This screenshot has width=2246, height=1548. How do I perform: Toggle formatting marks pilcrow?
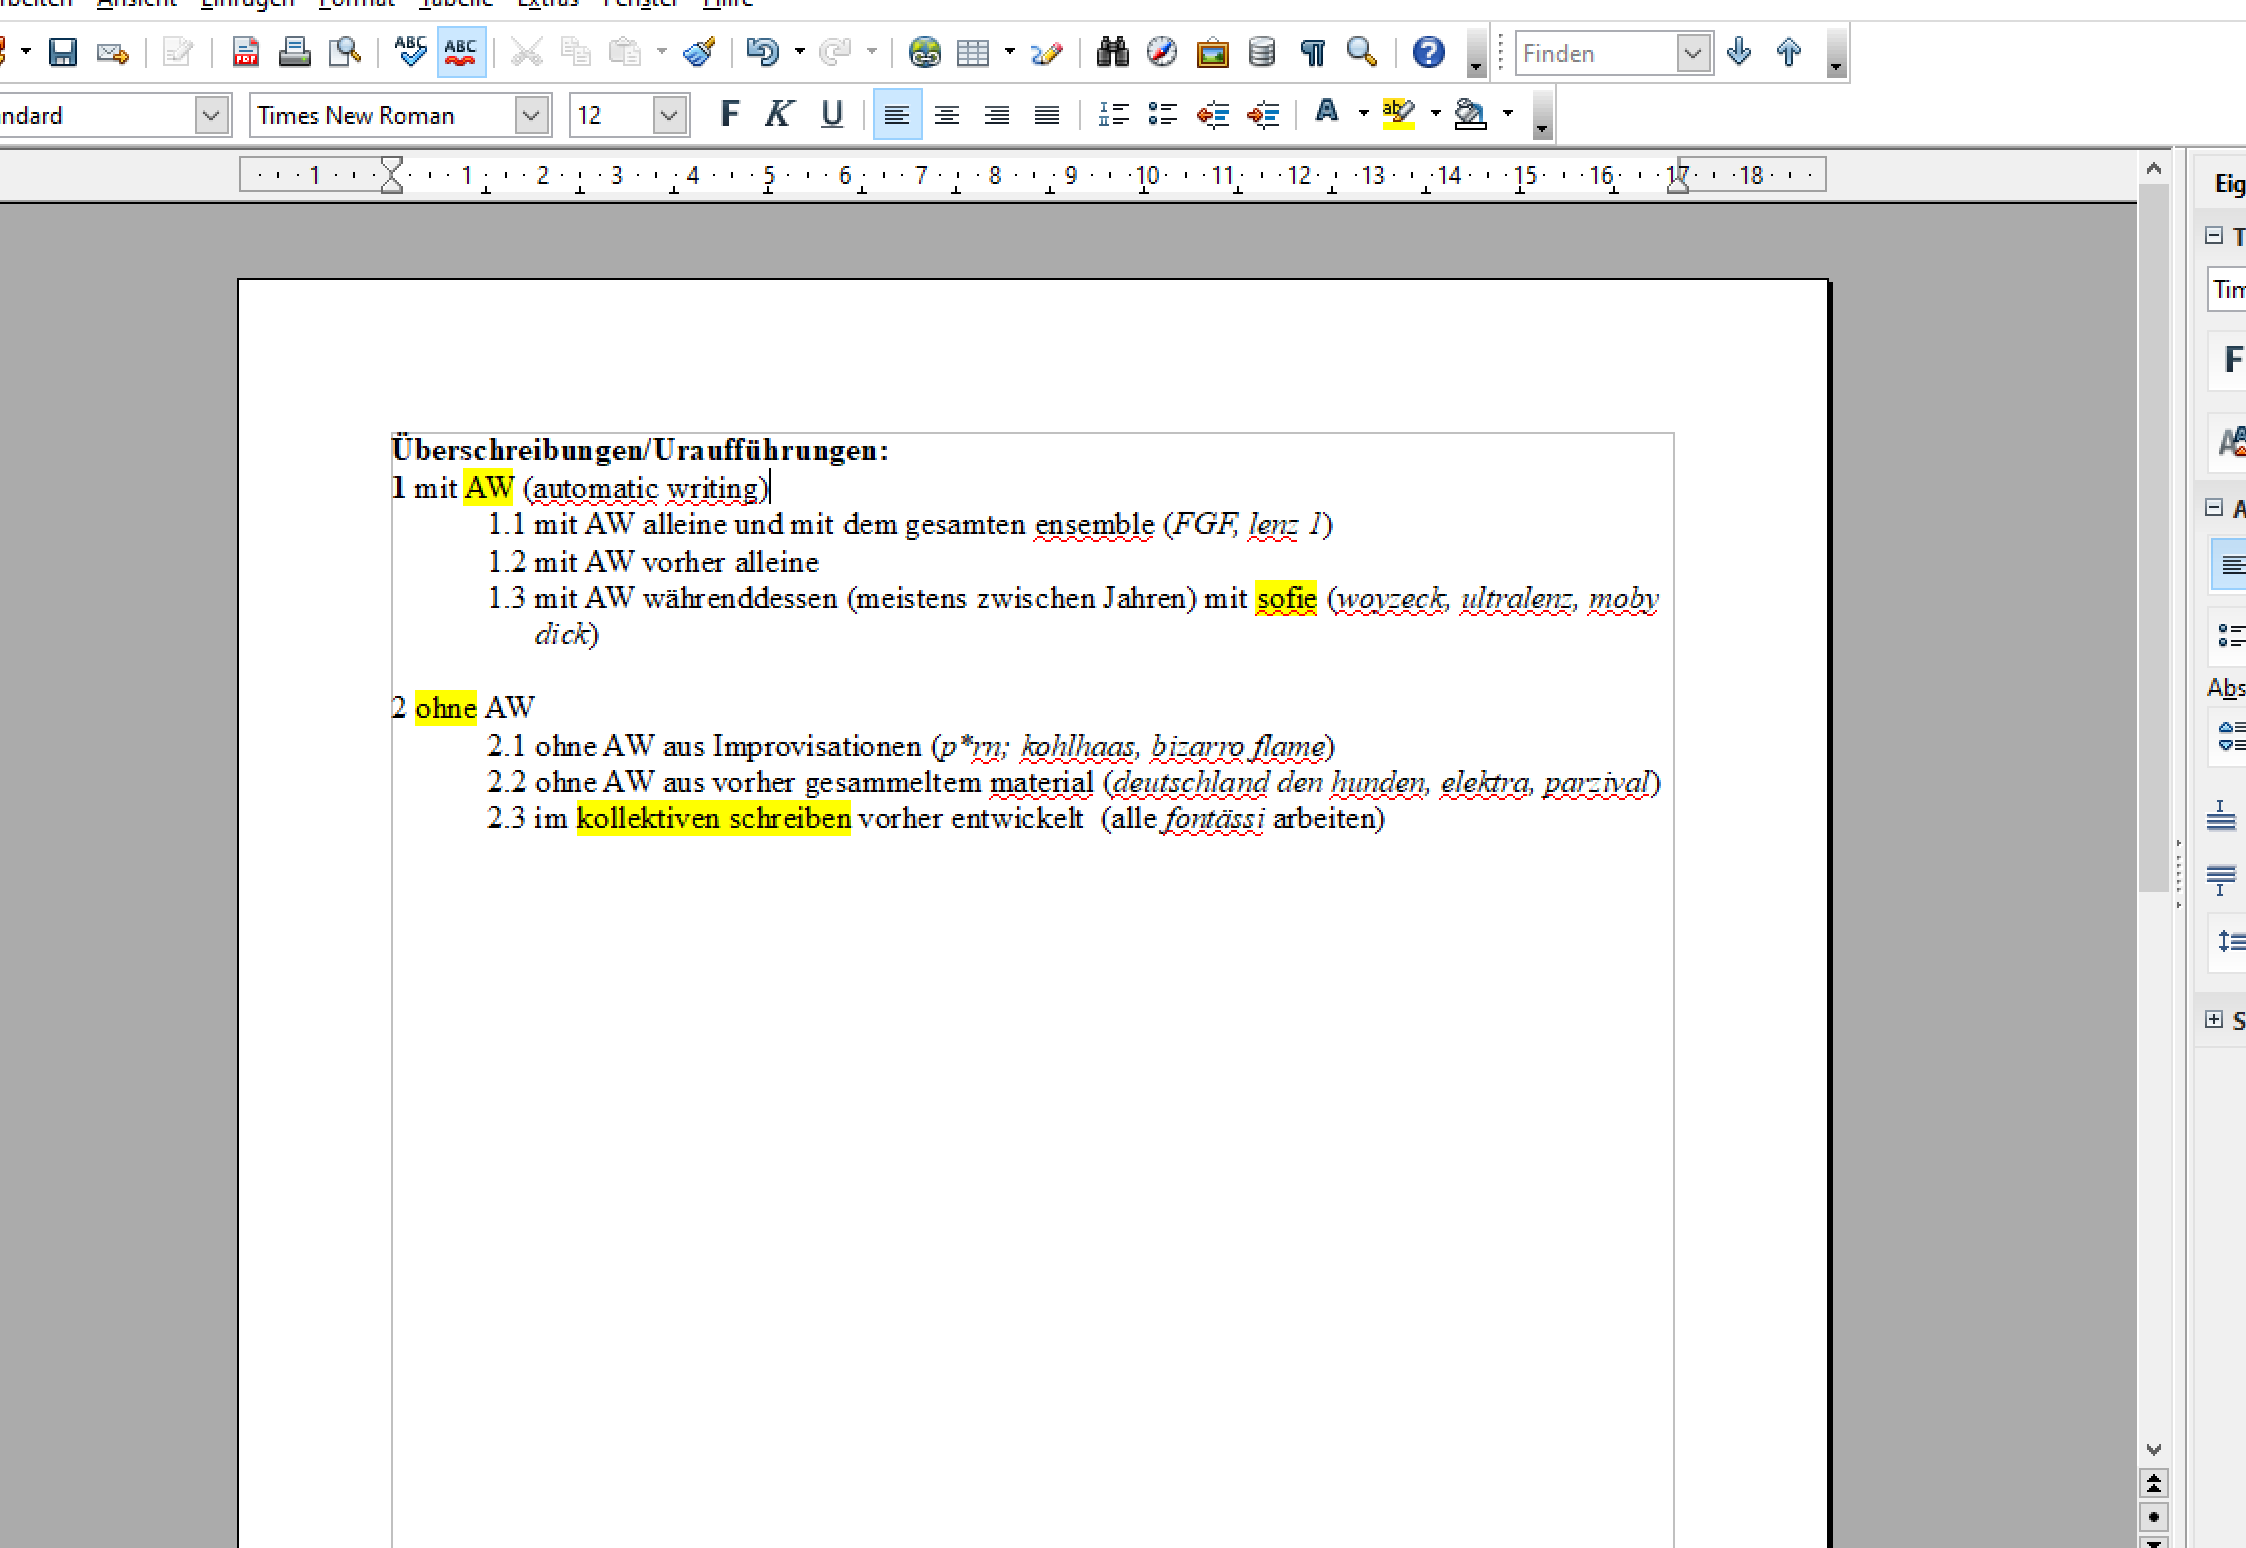(x=1312, y=52)
